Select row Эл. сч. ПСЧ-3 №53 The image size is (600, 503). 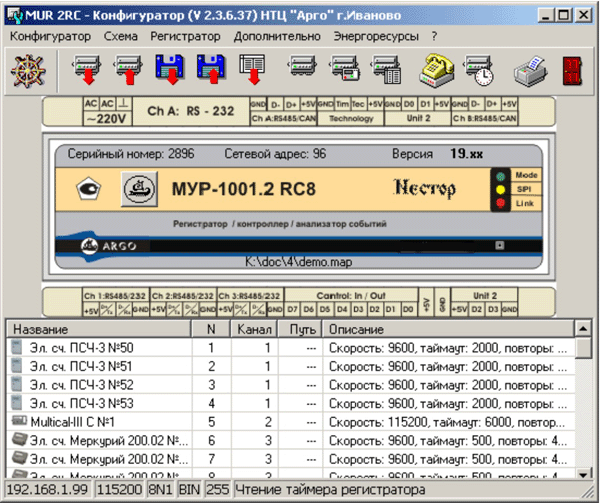click(291, 404)
